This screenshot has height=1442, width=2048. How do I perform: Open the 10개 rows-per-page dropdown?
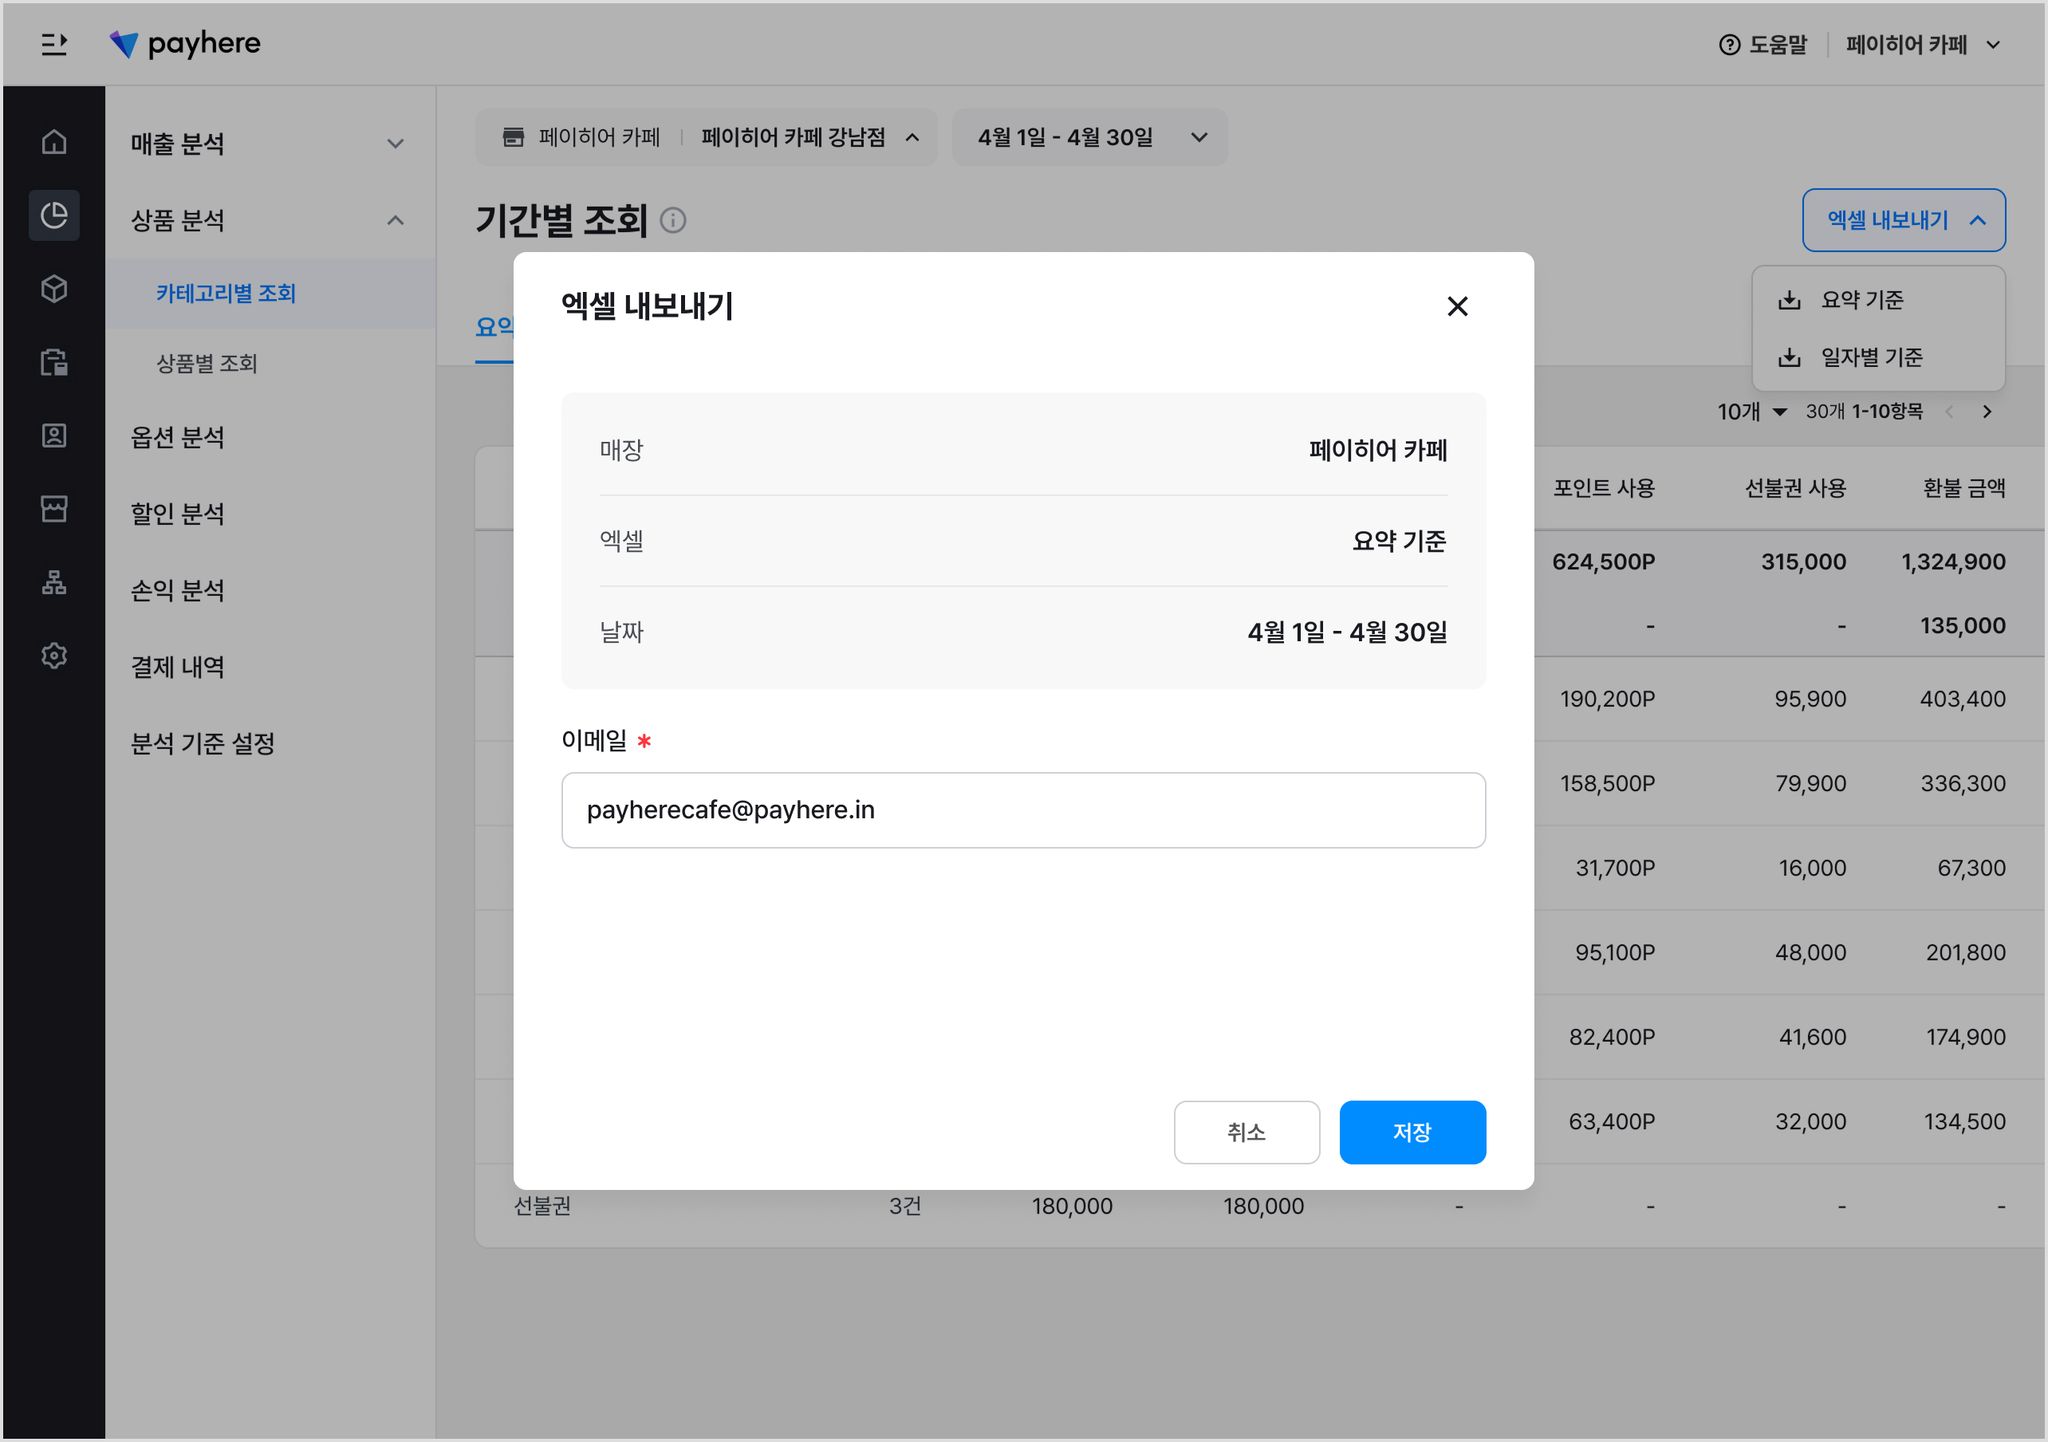click(1752, 412)
